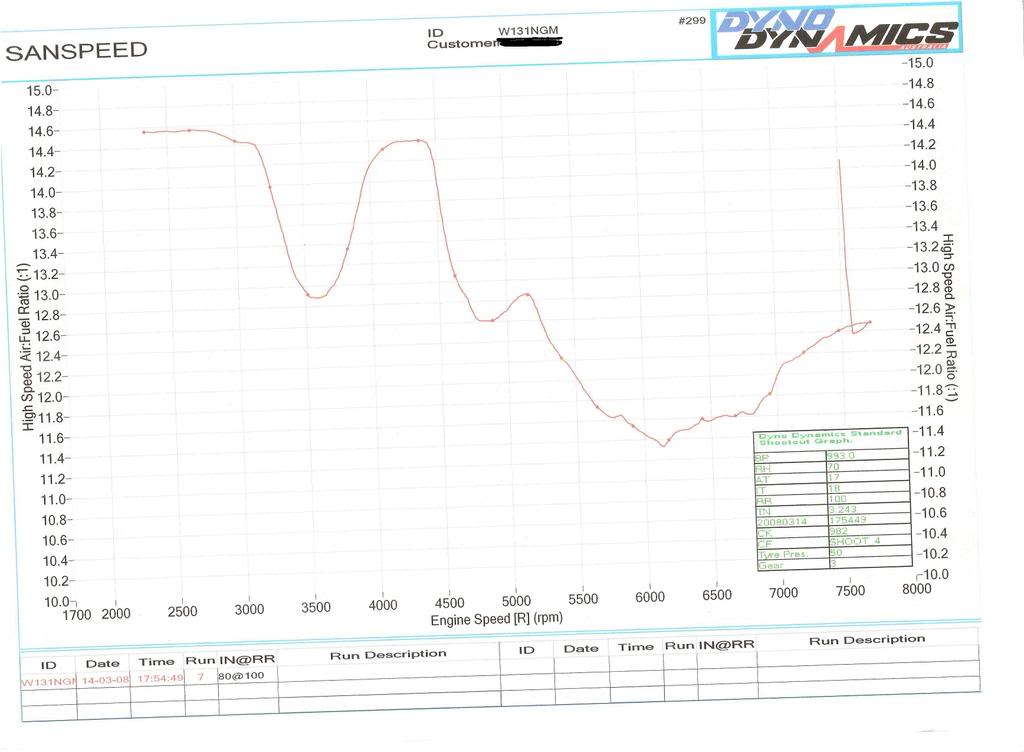Click the Date column header in left table
The image size is (1024, 752).
tap(102, 663)
